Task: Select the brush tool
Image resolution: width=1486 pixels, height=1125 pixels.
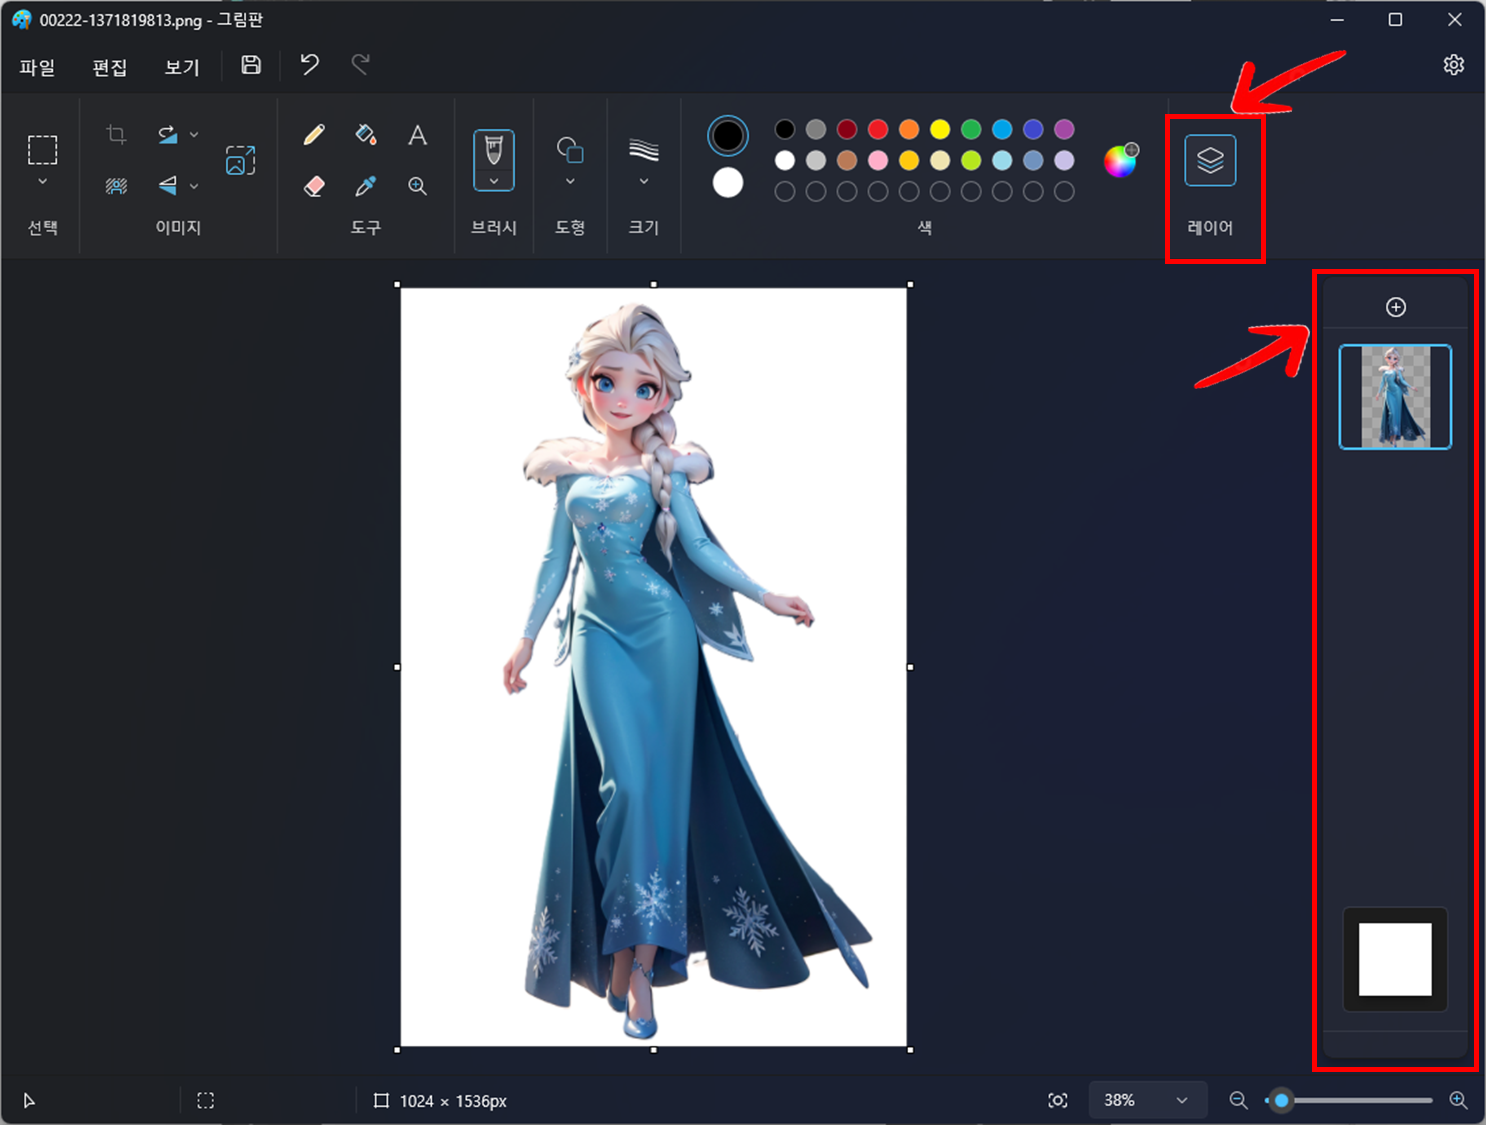Action: tap(494, 150)
